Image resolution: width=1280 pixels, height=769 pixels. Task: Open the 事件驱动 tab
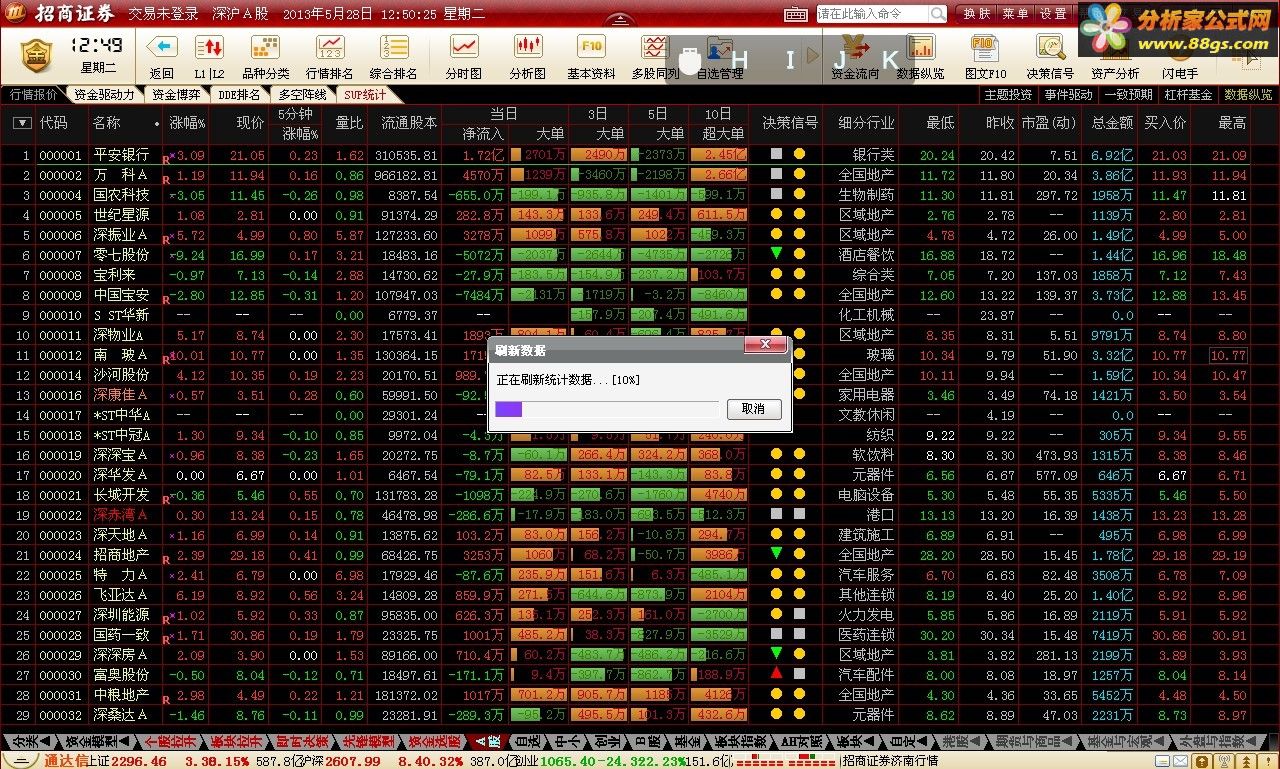(x=1068, y=95)
